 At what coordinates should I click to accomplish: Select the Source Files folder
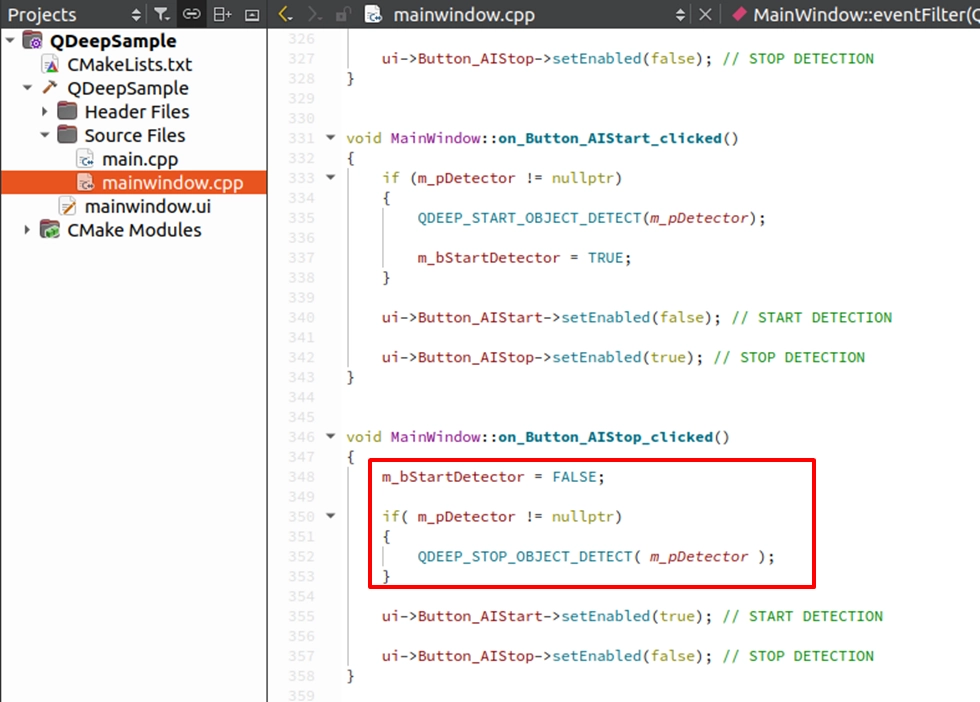click(x=135, y=136)
